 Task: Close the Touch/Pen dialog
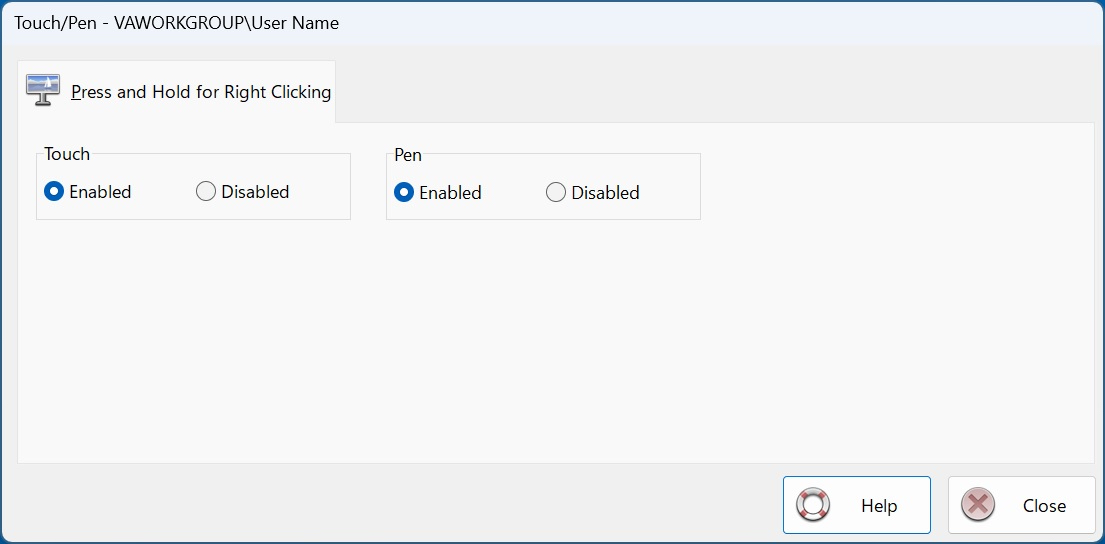[x=1021, y=505]
